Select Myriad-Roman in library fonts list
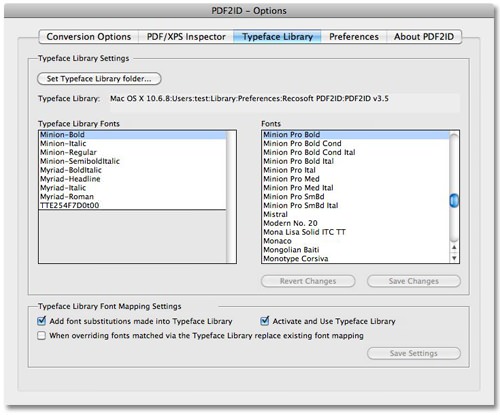 click(132, 197)
